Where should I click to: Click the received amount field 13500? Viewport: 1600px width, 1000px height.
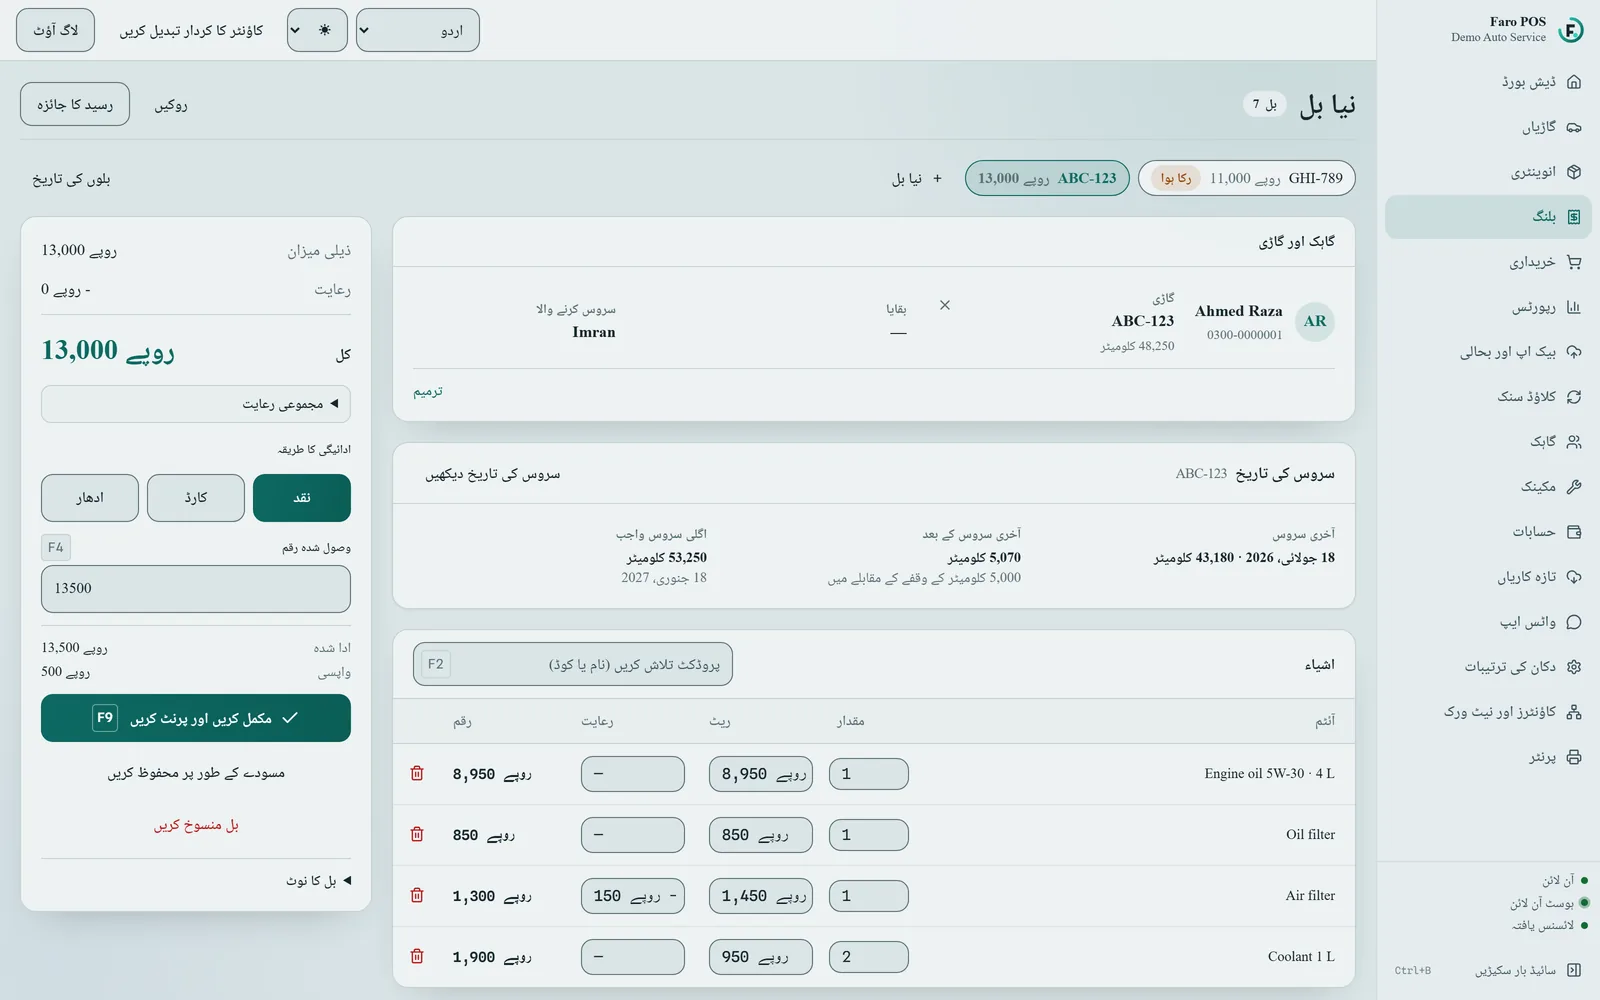[196, 589]
